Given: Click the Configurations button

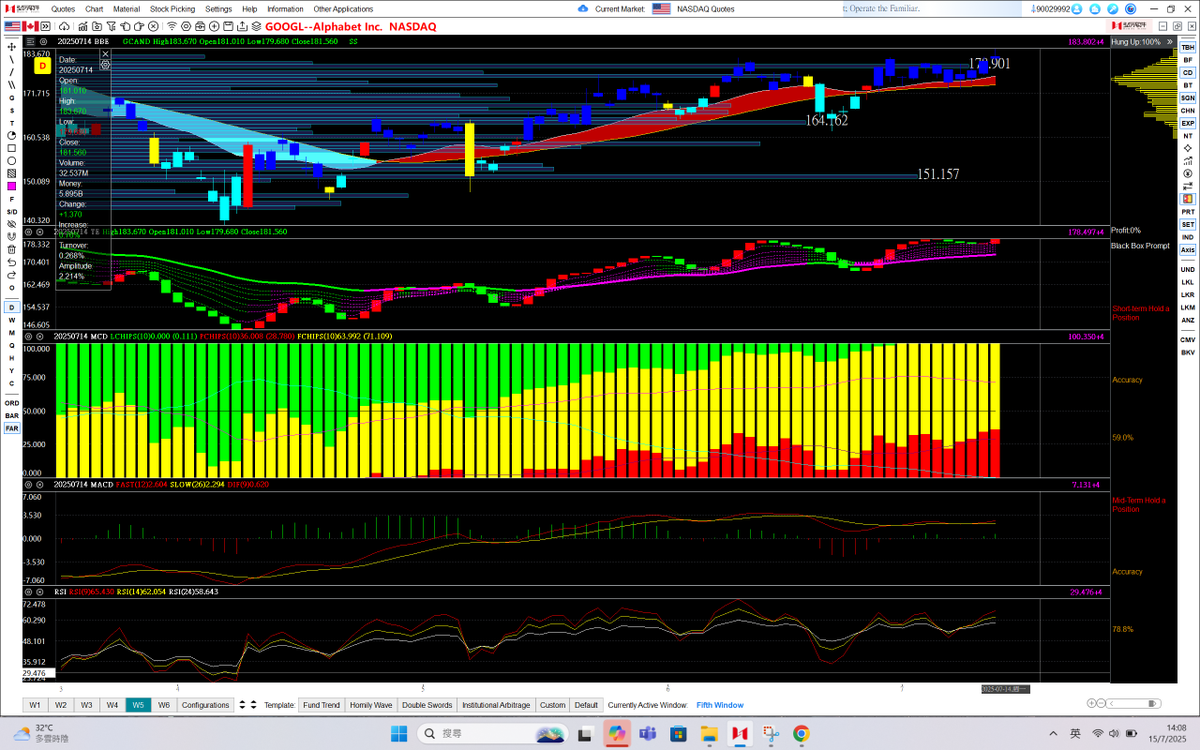Looking at the screenshot, I should (x=205, y=705).
